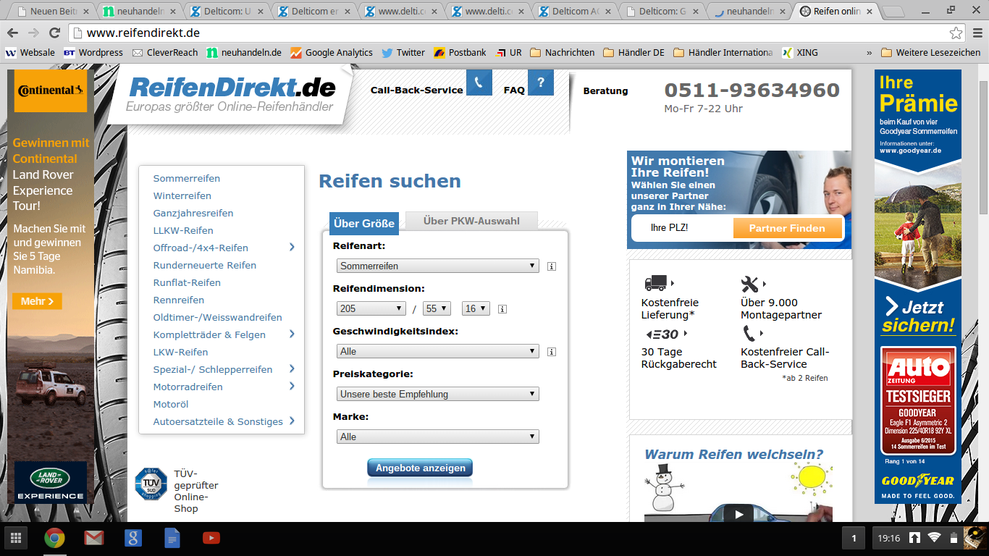Click the Reifenart info icon
Screen dimensions: 989x556
(x=551, y=267)
